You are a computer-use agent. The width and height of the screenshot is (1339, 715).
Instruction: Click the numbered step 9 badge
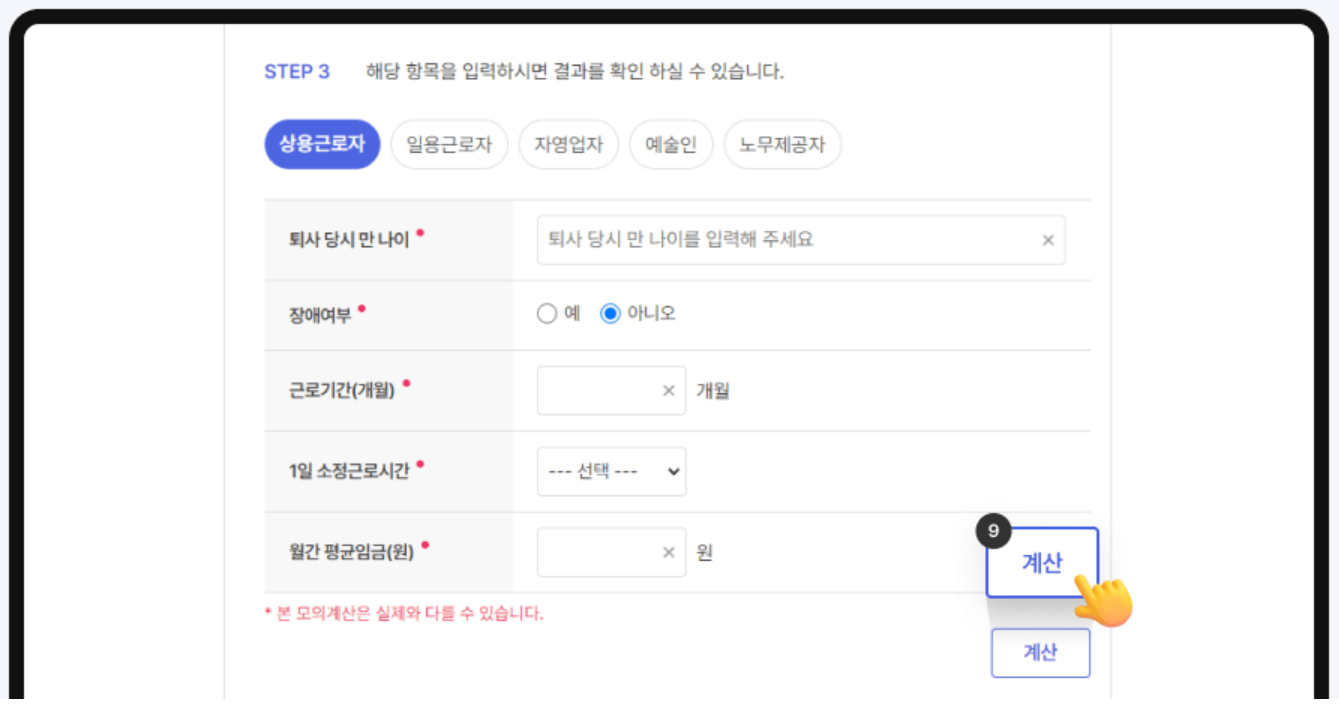pos(993,532)
